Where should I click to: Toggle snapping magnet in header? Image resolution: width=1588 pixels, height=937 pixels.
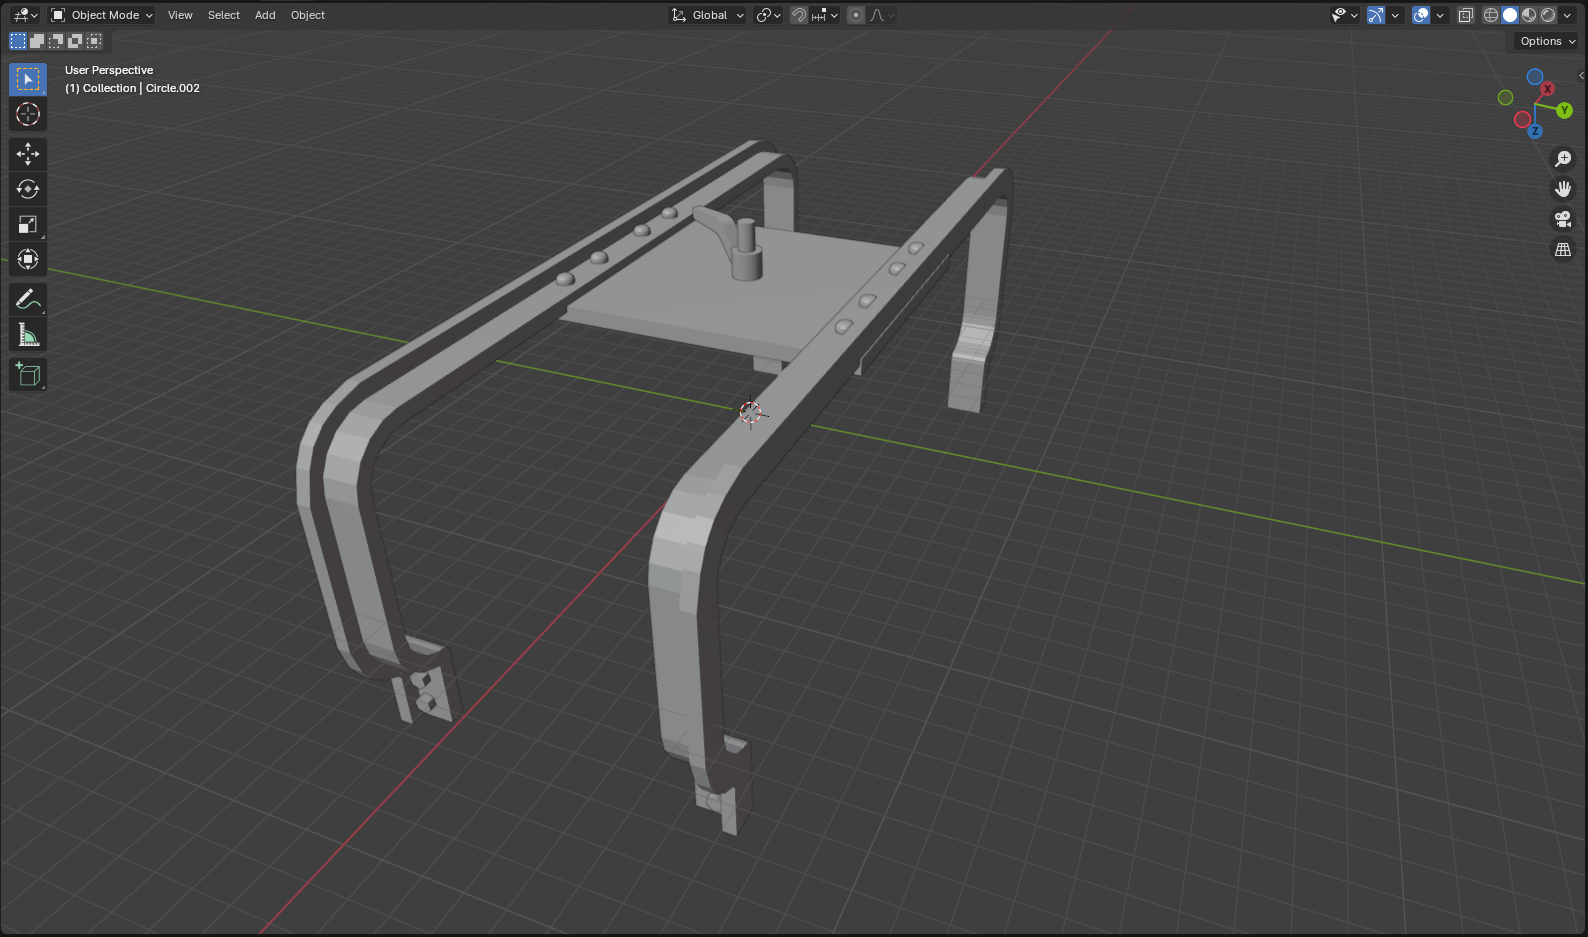coord(799,15)
